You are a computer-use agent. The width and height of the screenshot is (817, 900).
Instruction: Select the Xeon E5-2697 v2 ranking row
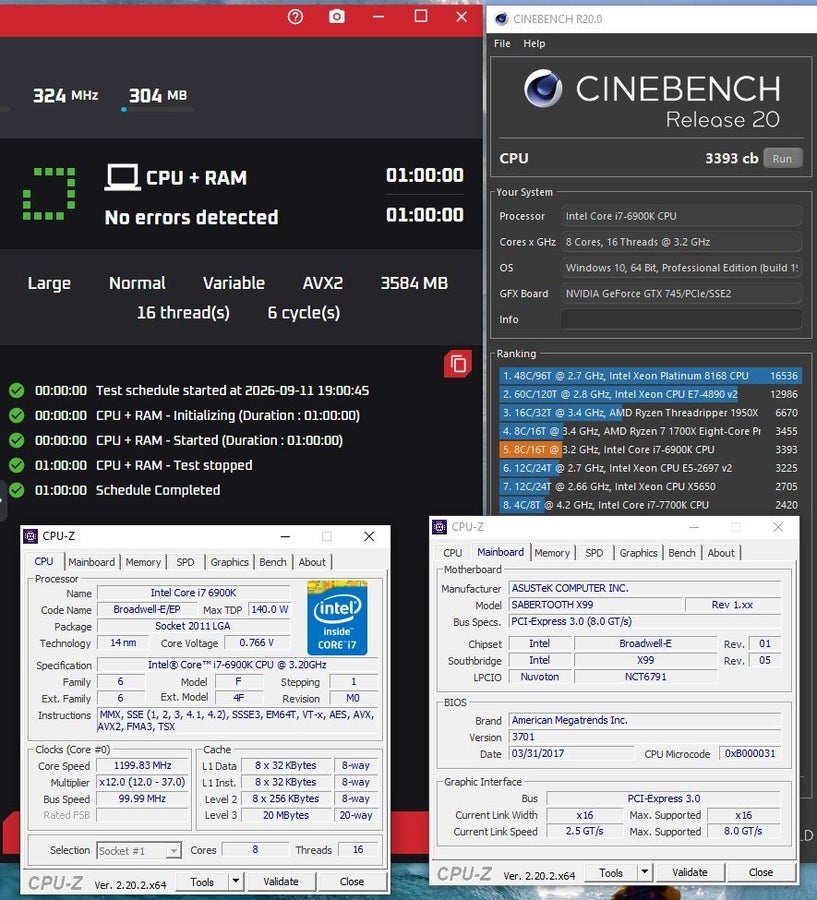click(x=649, y=468)
